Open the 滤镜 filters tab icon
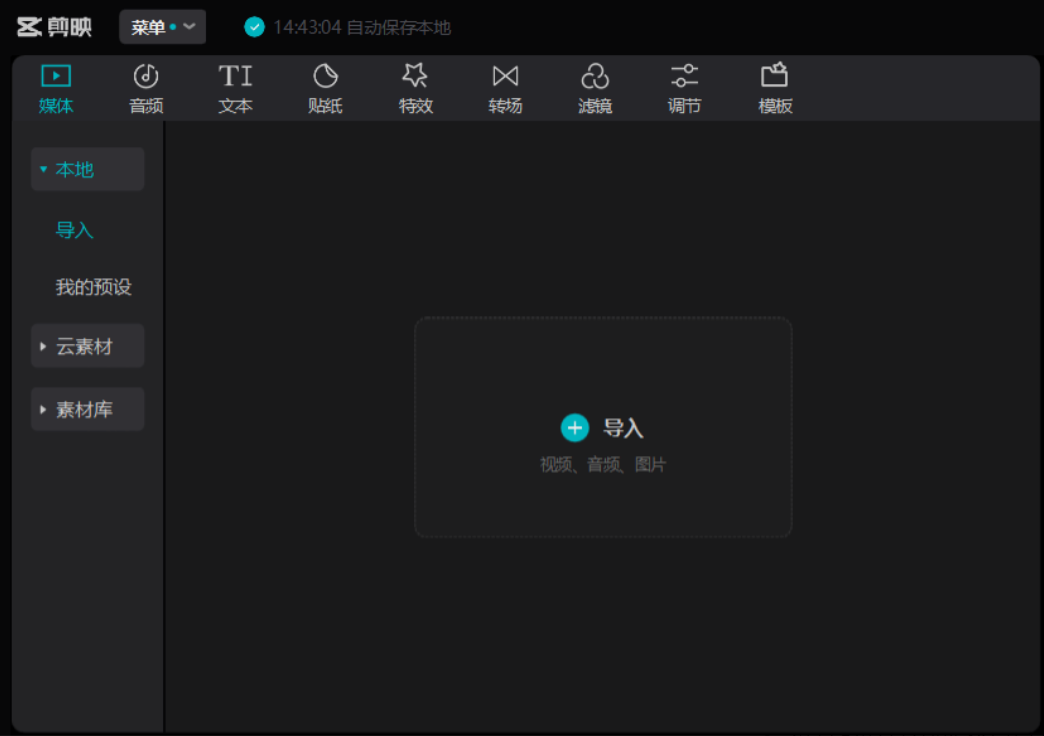 point(595,76)
